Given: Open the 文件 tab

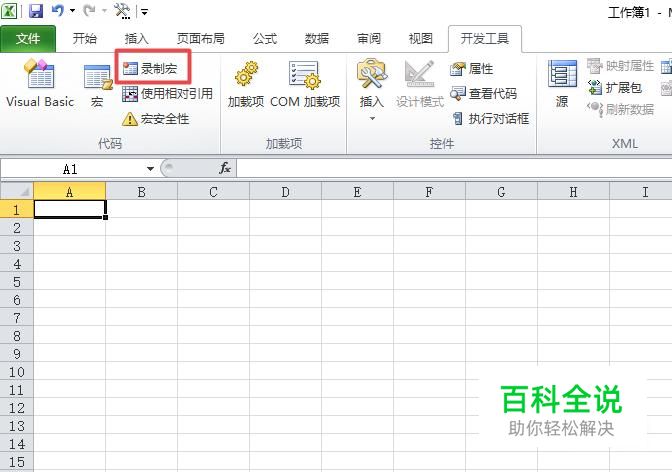Looking at the screenshot, I should click(28, 39).
